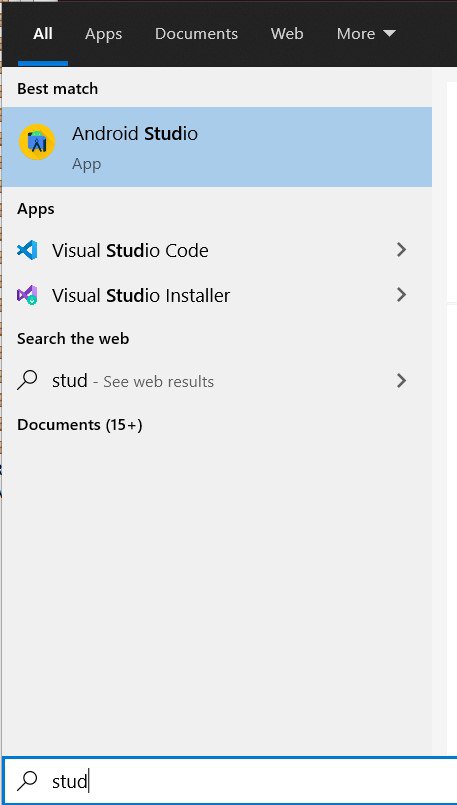Expand the 'stud' web results arrow
This screenshot has height=805, width=457.
tap(402, 380)
